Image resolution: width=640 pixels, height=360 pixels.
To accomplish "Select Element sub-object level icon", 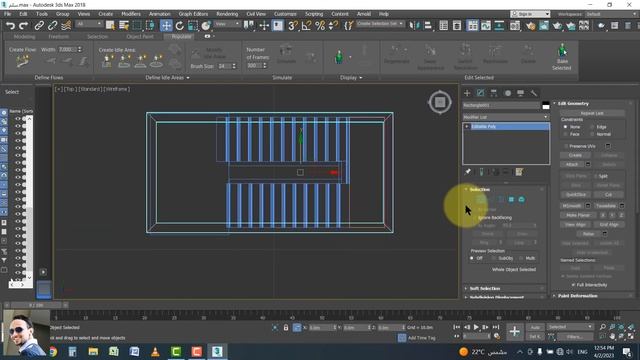I will coord(522,200).
